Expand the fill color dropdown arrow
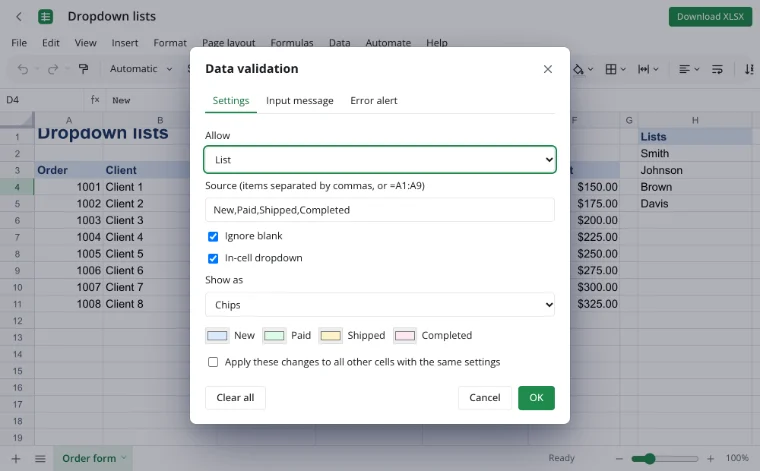This screenshot has width=760, height=471. (590, 69)
